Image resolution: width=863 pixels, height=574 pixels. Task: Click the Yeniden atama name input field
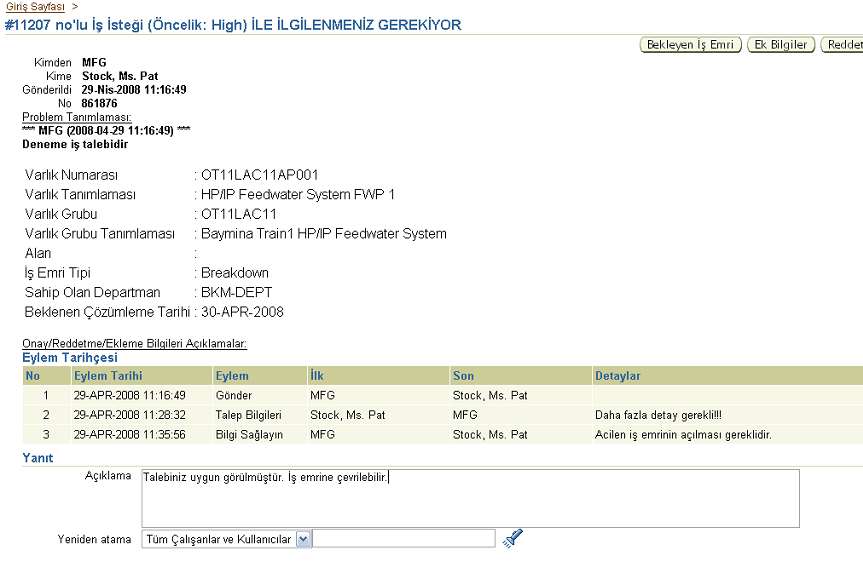click(405, 539)
